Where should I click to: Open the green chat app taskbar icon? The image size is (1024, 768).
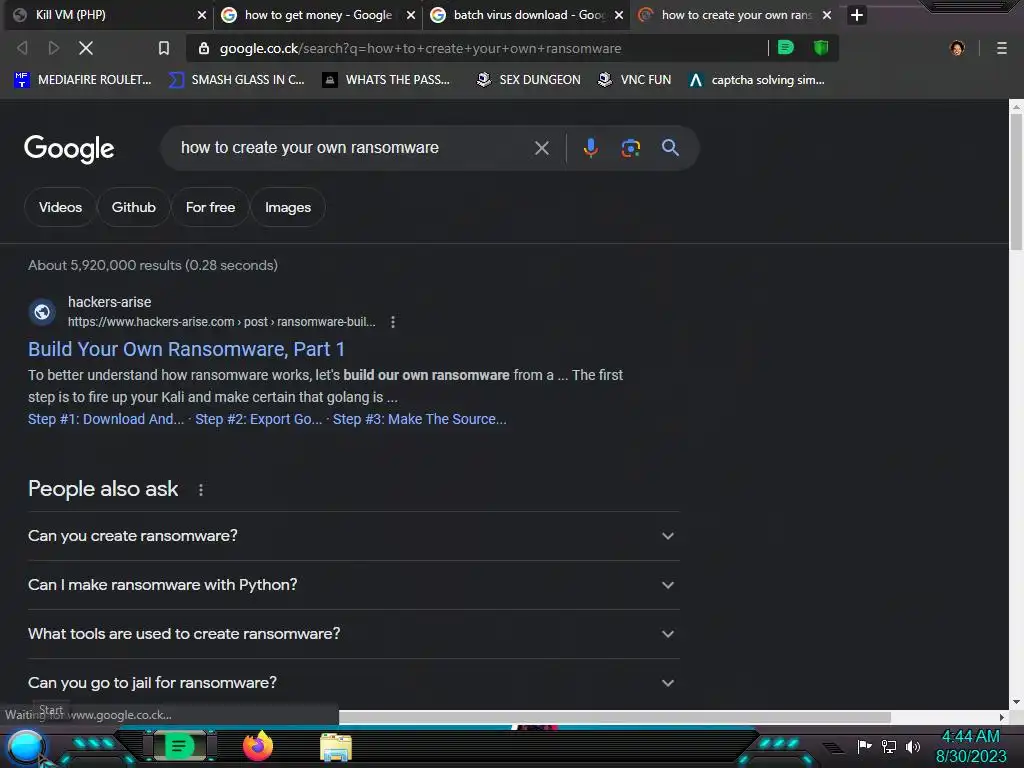(180, 746)
